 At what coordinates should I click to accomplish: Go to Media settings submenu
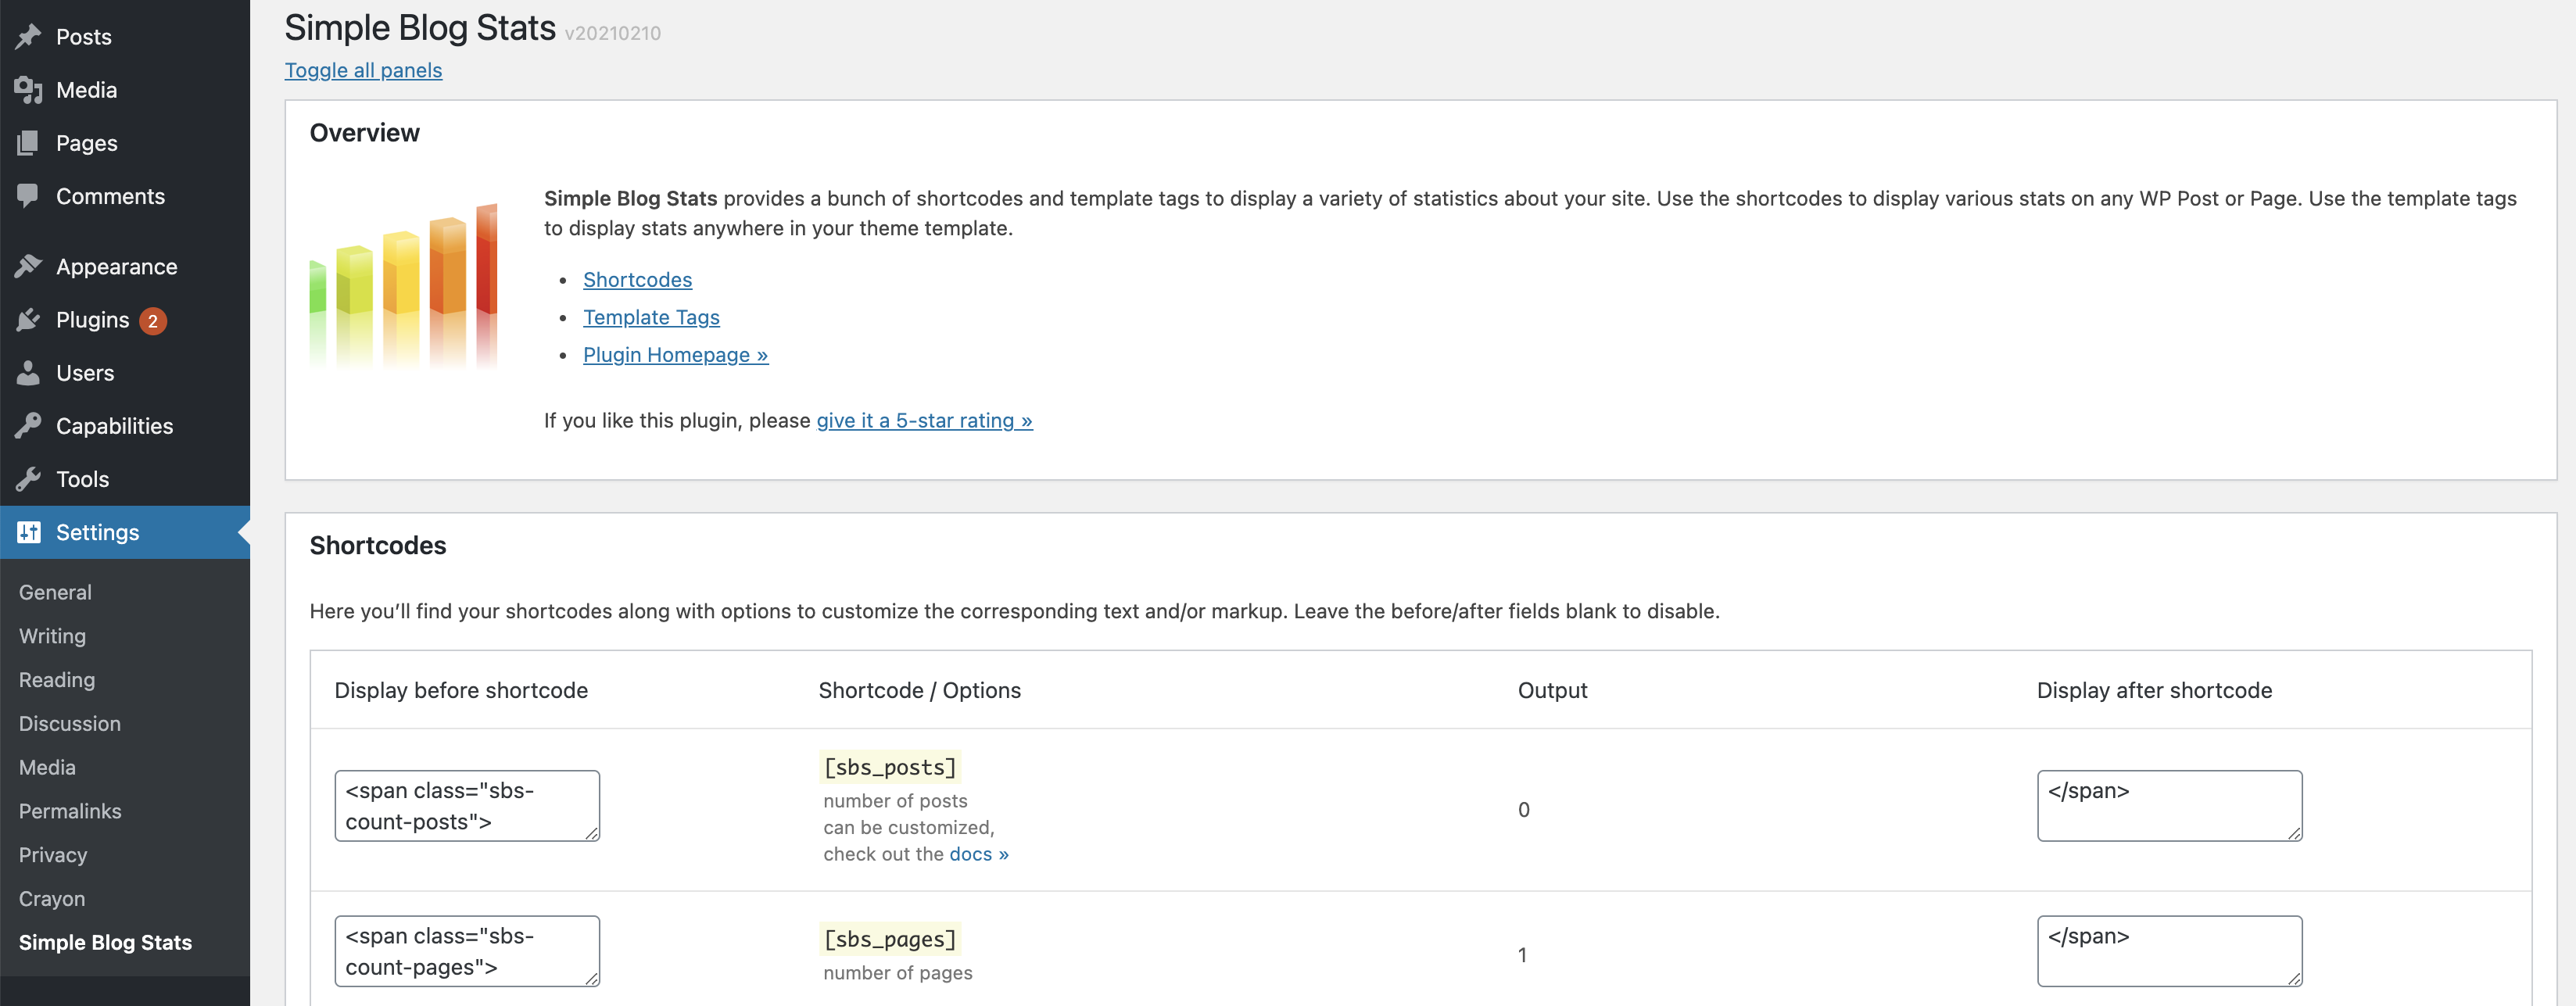(x=47, y=768)
